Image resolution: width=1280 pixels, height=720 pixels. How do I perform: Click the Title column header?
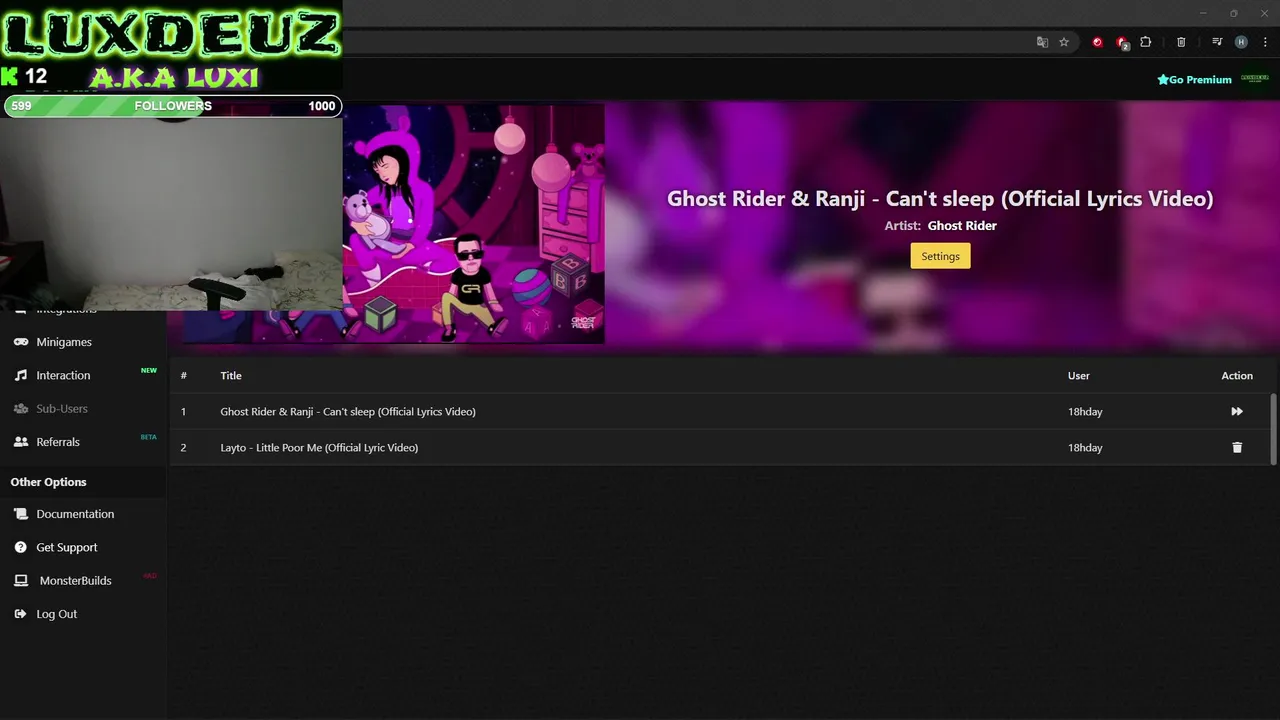pos(231,375)
